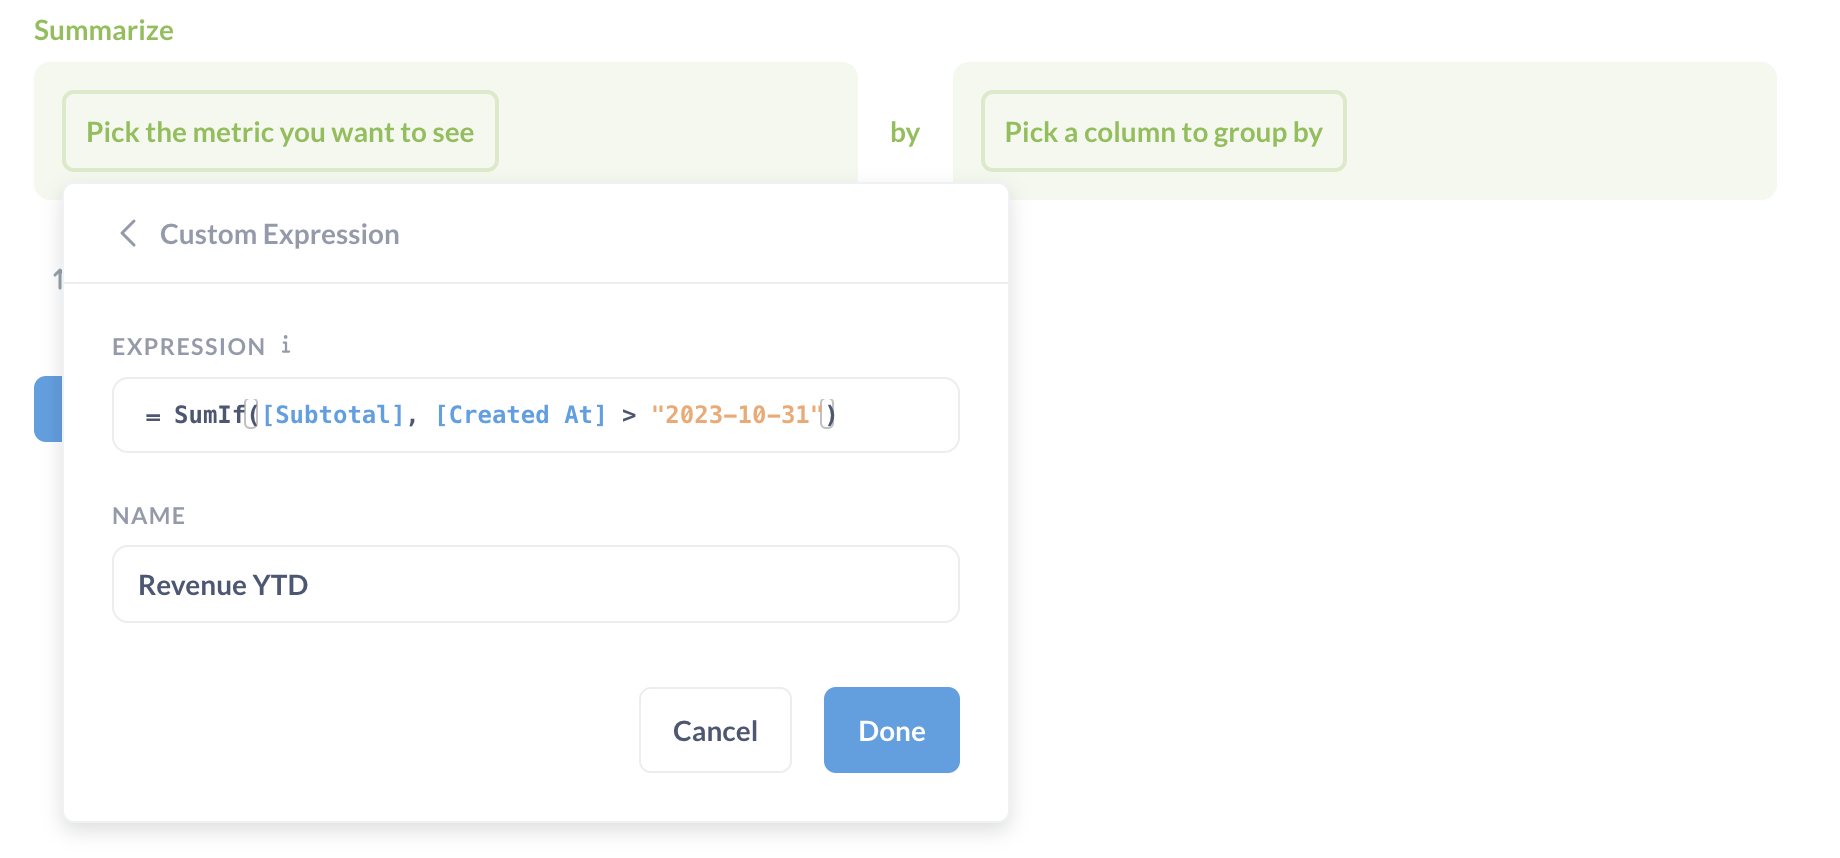Open the 'Pick the metric you want to see' picker
This screenshot has width=1840, height=858.
pos(280,132)
